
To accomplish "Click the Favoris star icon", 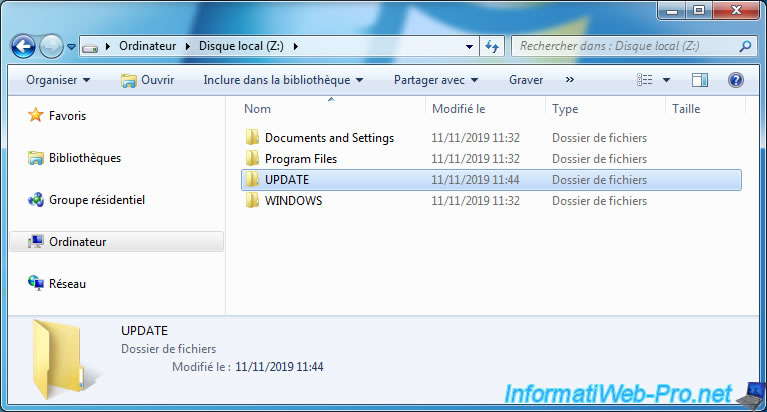I will click(35, 115).
